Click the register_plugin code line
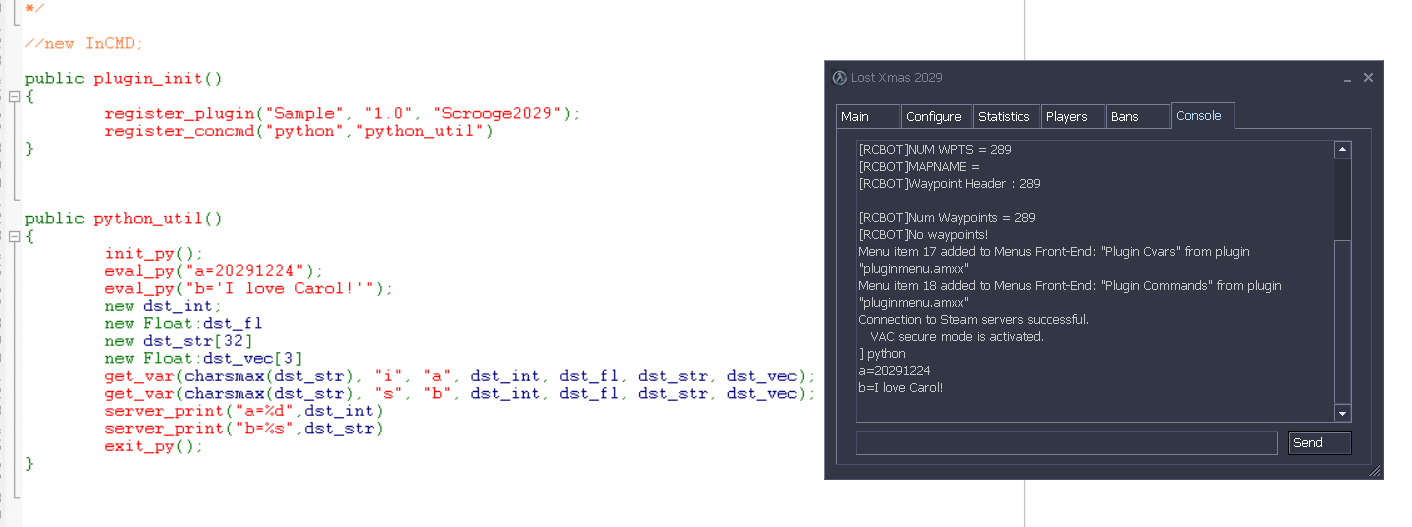The image size is (1412, 527). [x=342, y=114]
